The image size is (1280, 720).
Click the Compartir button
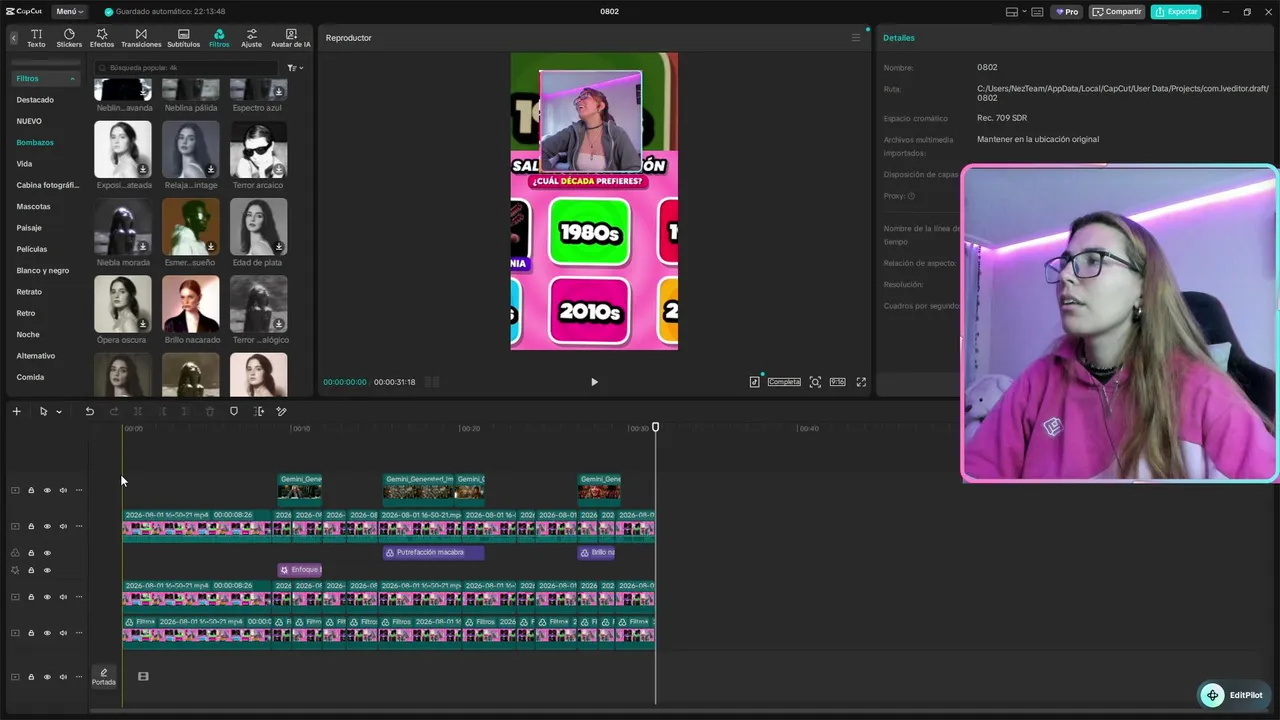tap(1117, 12)
